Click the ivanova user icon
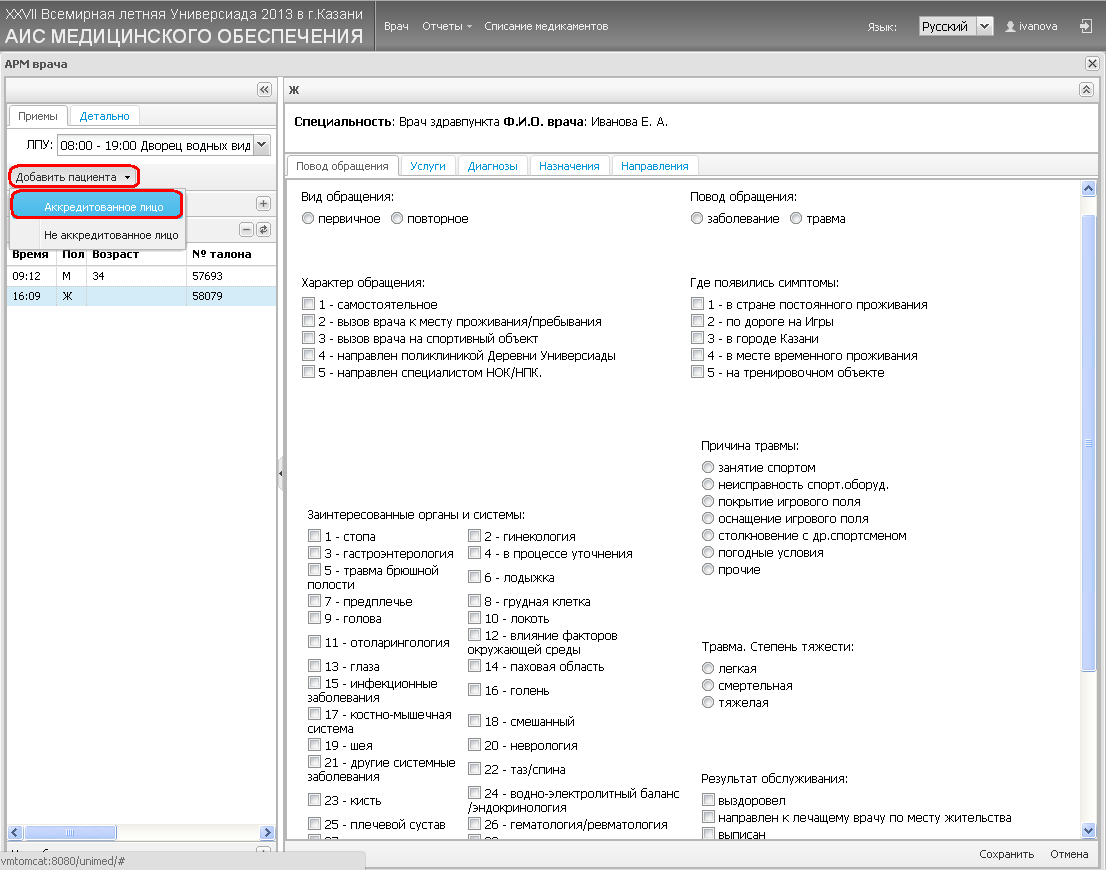1106x870 pixels. tap(1010, 27)
